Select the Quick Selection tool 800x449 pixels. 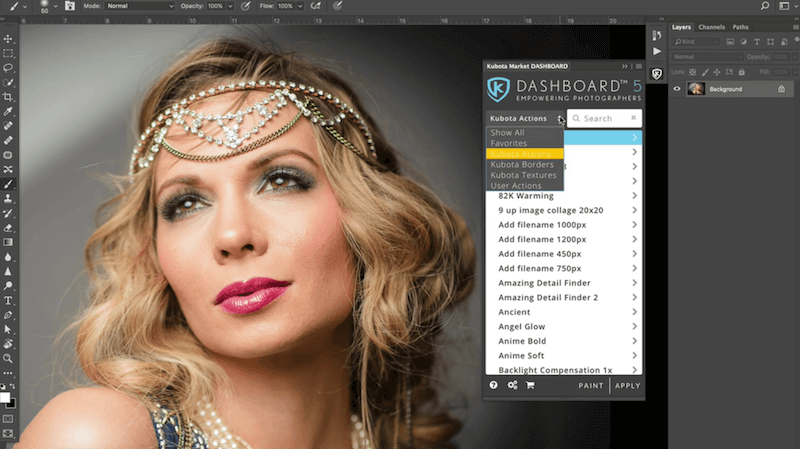click(x=8, y=83)
